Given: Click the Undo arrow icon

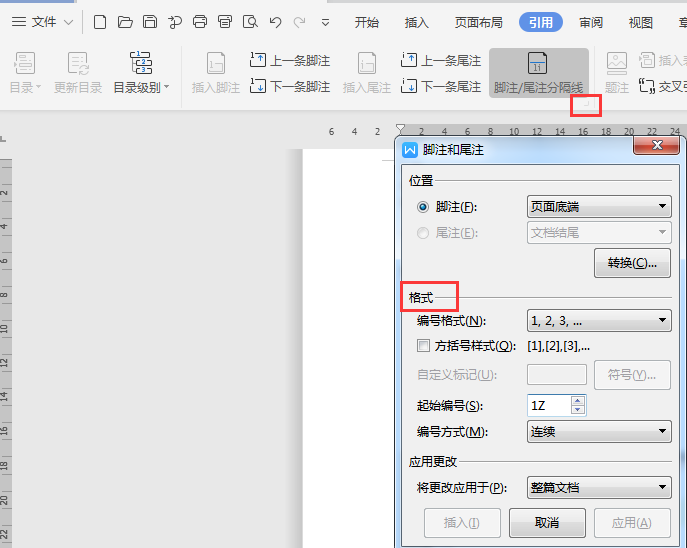Looking at the screenshot, I should pyautogui.click(x=276, y=22).
